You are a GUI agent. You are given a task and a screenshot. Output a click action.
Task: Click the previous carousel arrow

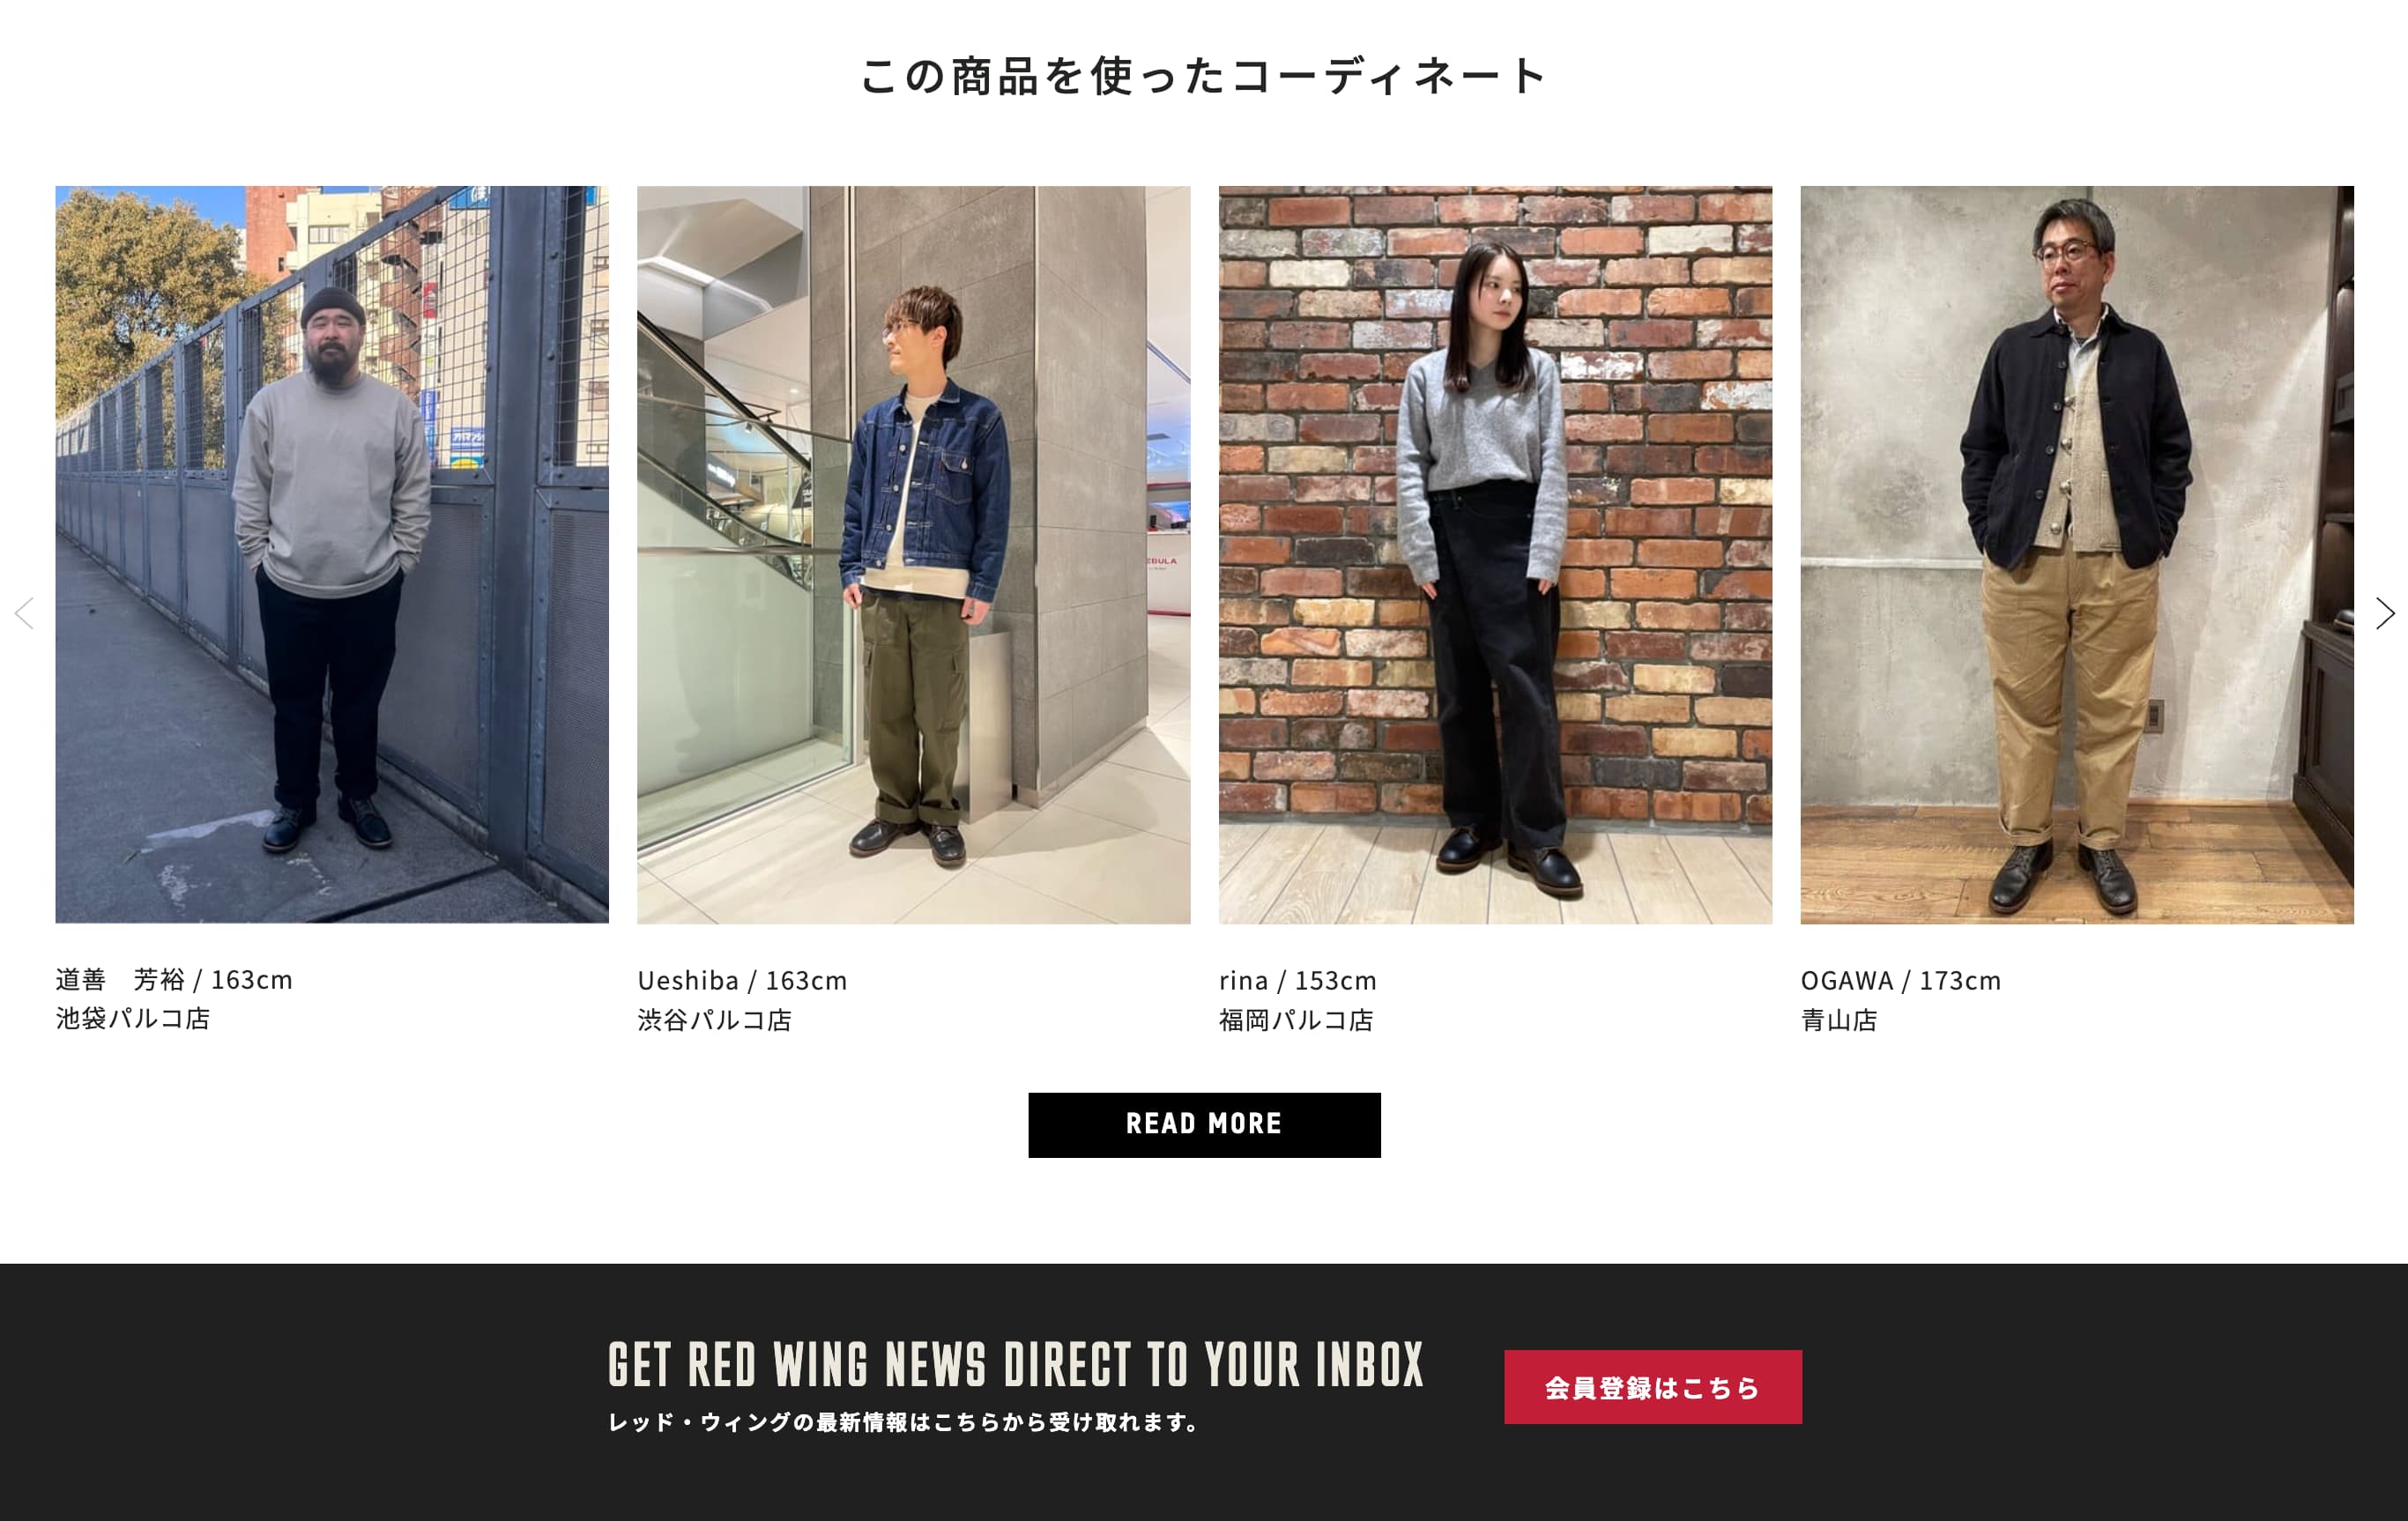tap(25, 613)
